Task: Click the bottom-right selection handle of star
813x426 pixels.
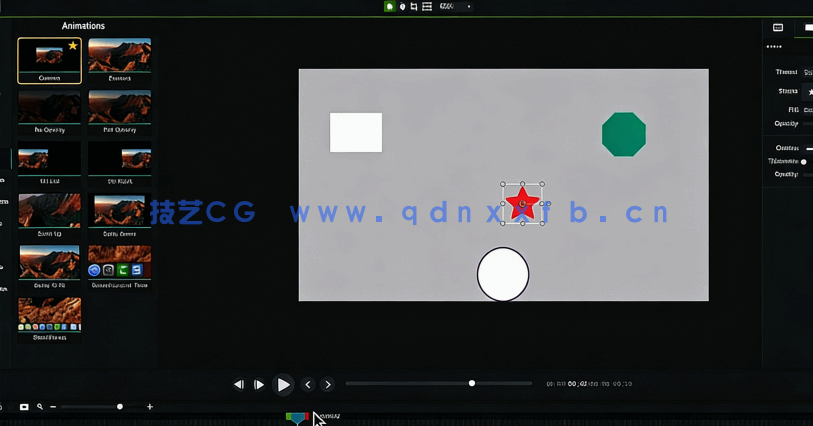Action: (542, 223)
